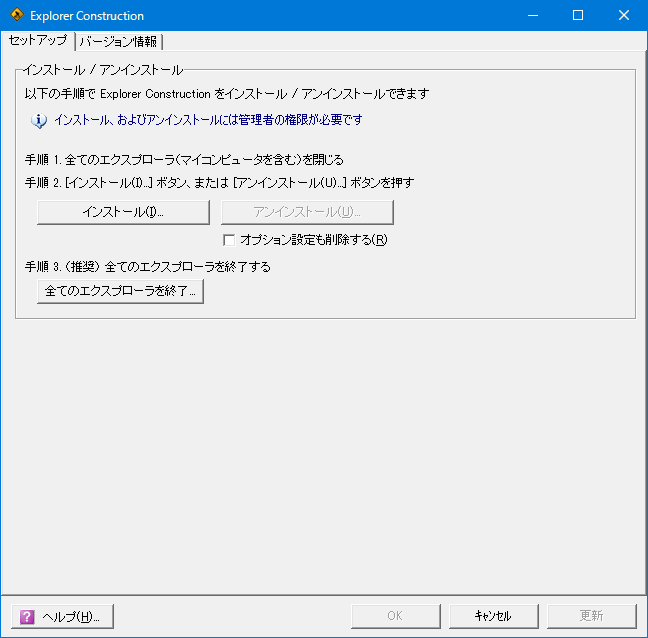Click blue text about 管理者の権限が必要です
The width and height of the screenshot is (648, 638).
coord(209,120)
